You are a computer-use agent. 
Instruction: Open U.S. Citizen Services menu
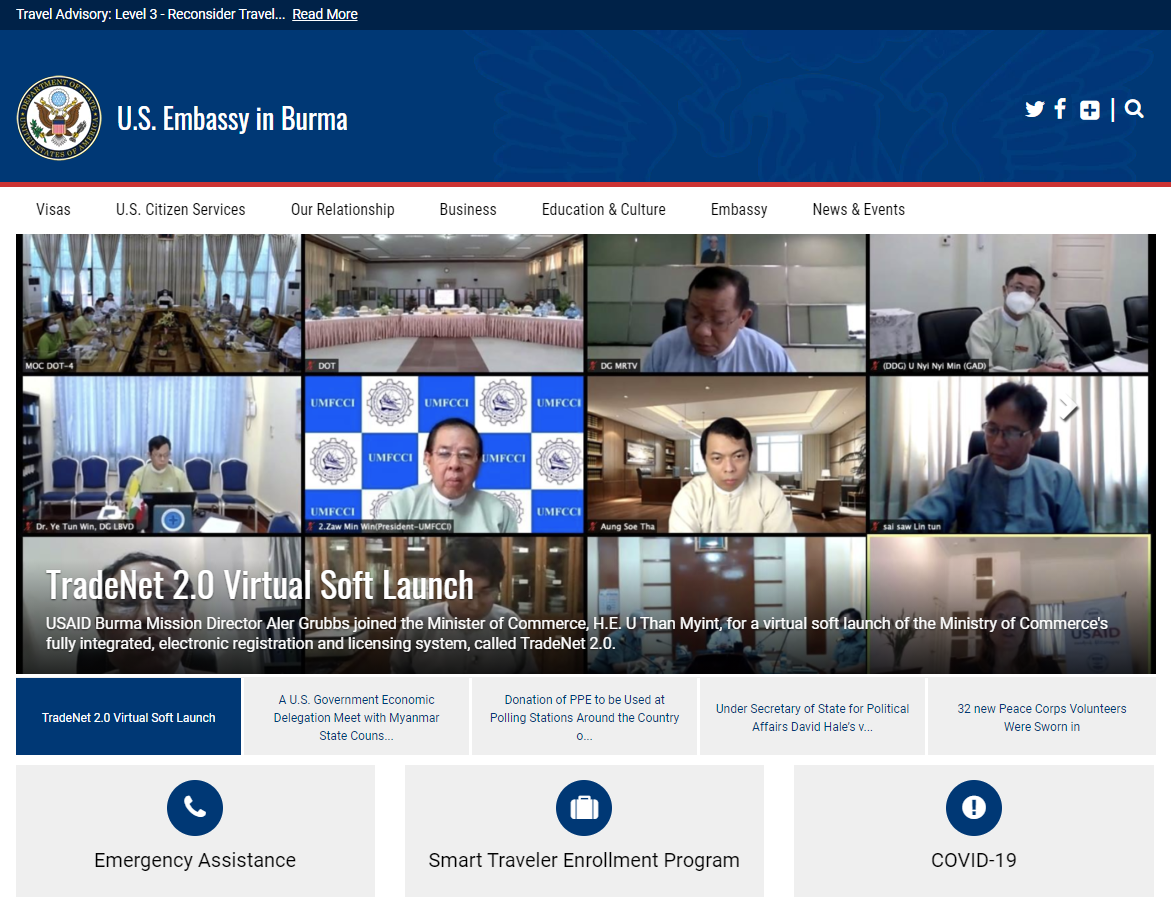(x=181, y=209)
